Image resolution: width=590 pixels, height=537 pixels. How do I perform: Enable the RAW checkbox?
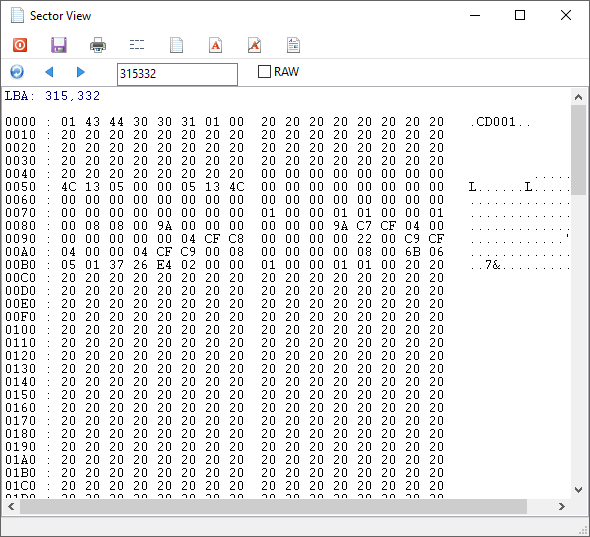pos(264,71)
